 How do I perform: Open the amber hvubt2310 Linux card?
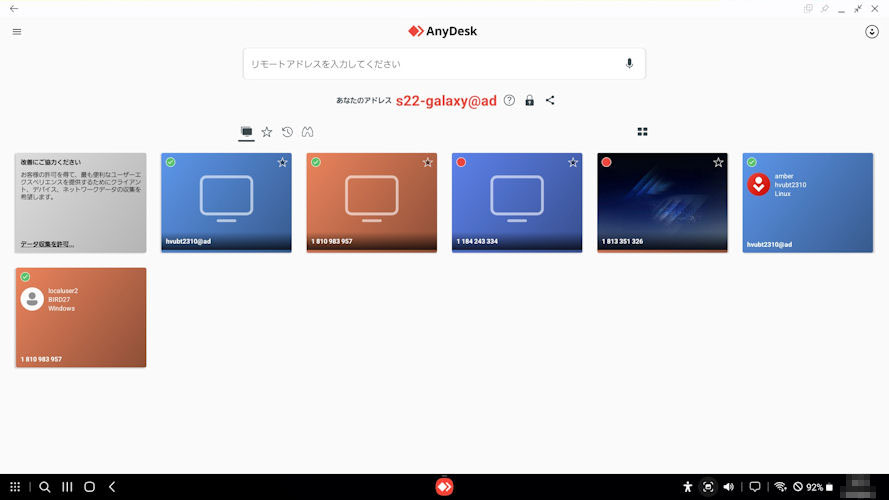808,202
